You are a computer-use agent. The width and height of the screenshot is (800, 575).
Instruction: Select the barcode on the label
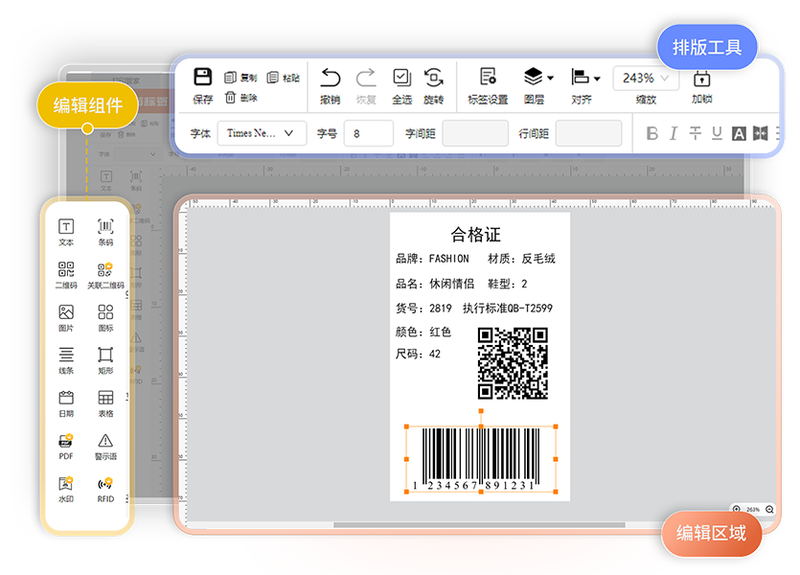(481, 459)
